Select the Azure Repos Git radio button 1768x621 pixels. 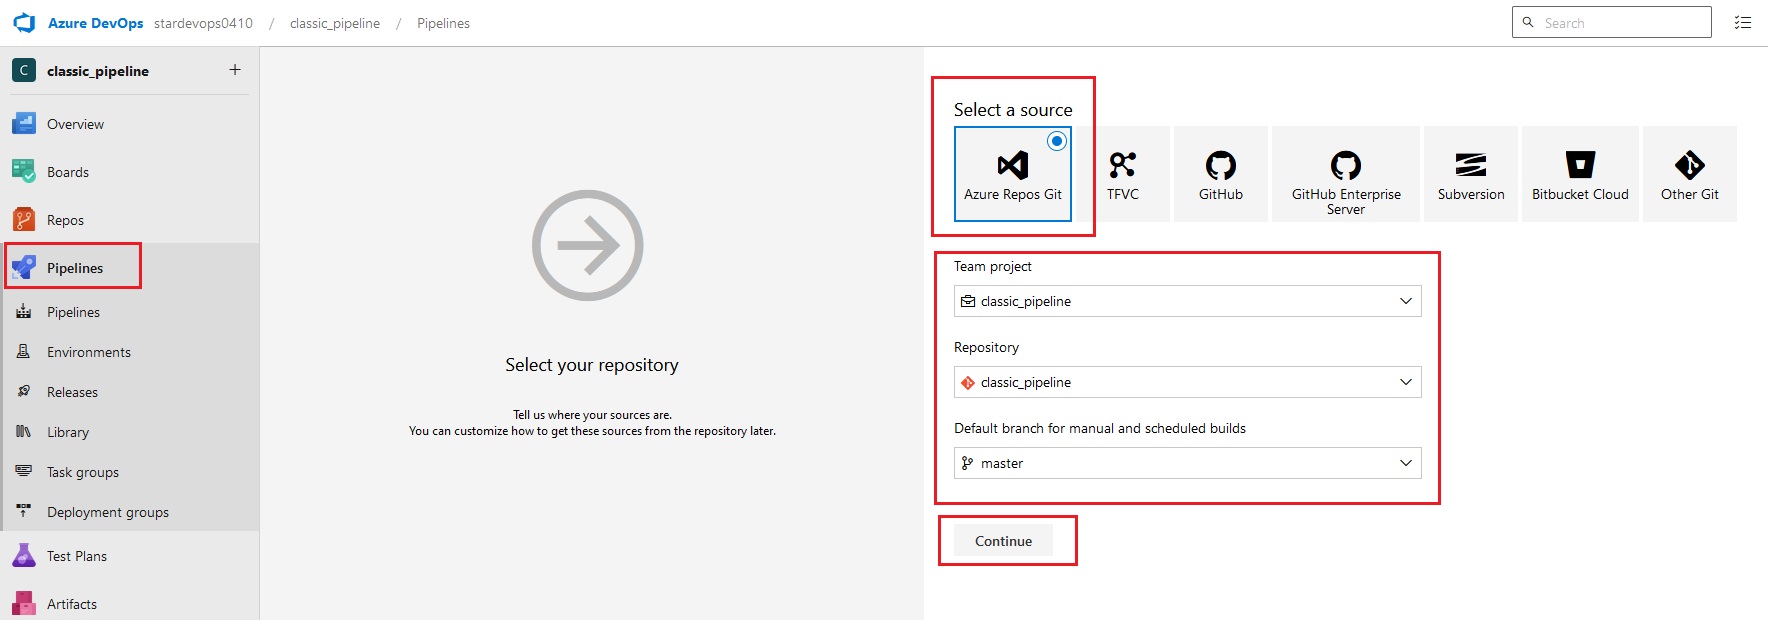click(x=1057, y=141)
